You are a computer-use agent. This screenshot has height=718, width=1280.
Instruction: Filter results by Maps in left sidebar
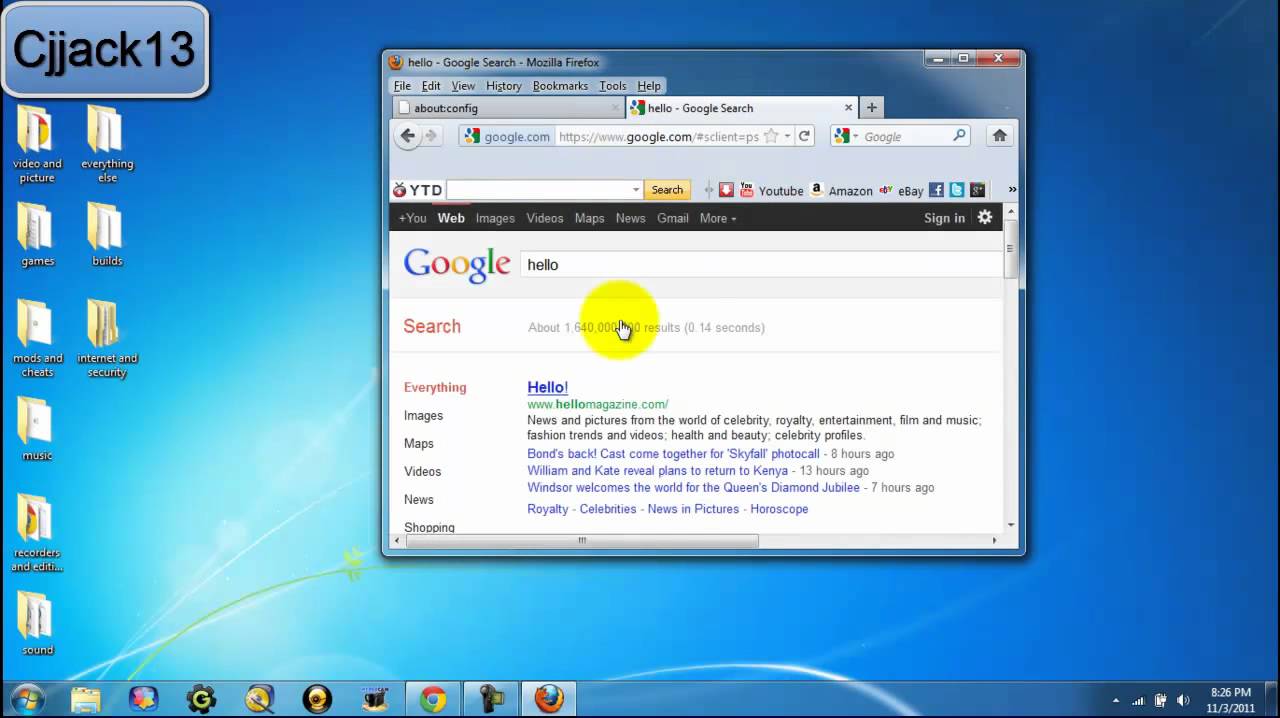coord(418,443)
